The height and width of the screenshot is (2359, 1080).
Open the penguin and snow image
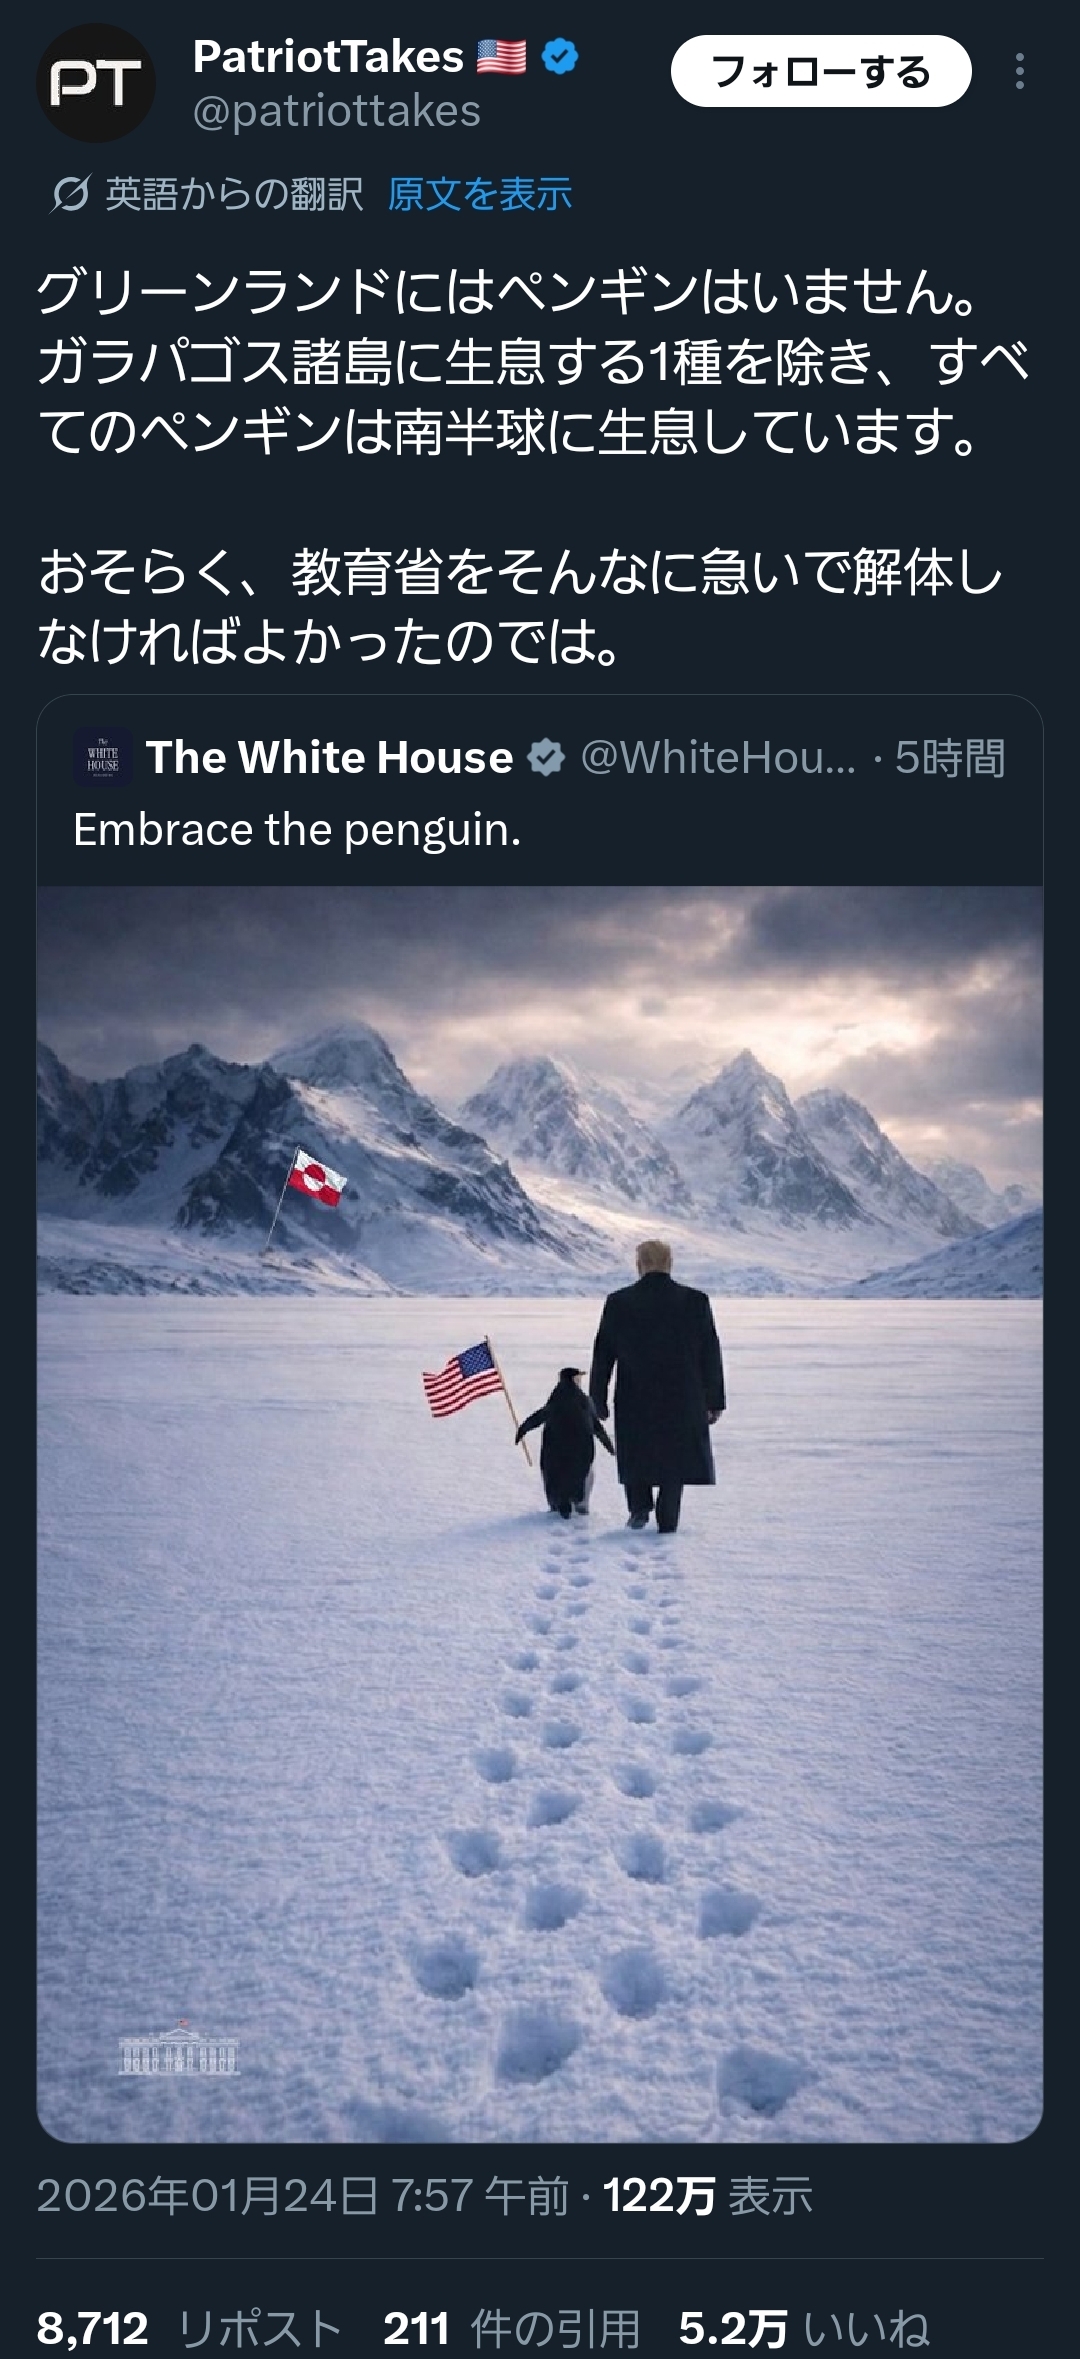coord(540,1514)
